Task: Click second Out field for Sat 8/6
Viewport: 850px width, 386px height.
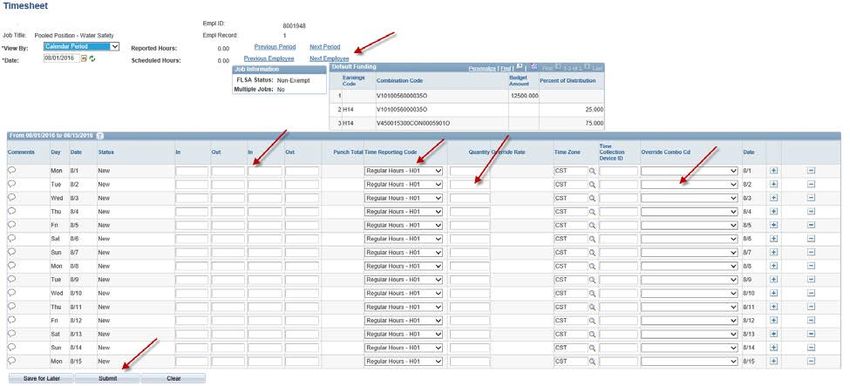Action: (302, 239)
